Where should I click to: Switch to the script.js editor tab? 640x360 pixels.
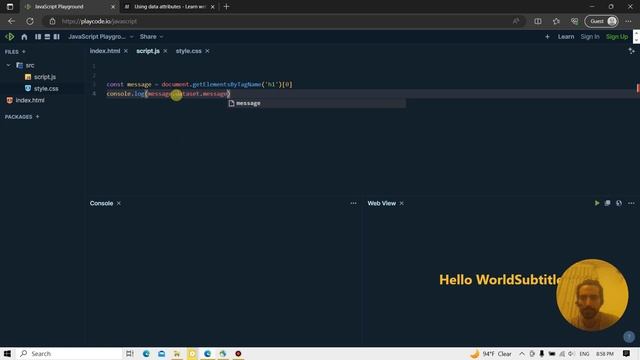(x=148, y=51)
